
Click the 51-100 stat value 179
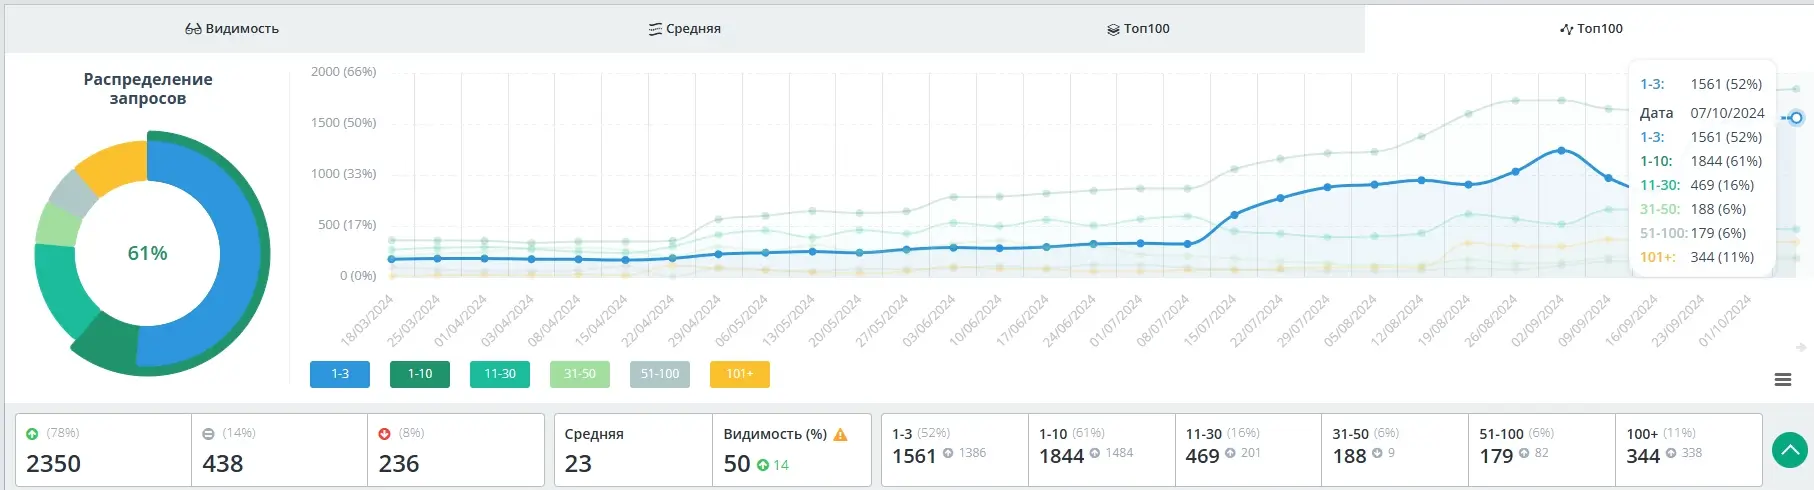pyautogui.click(x=1496, y=456)
